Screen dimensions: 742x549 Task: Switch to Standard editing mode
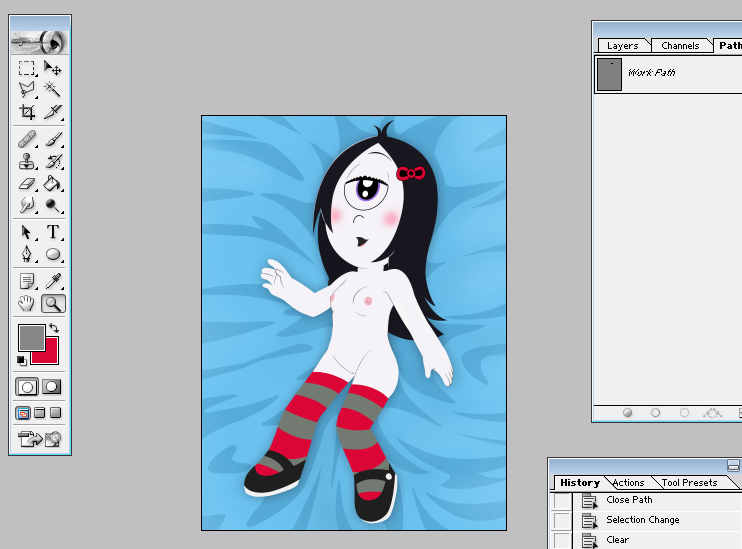click(x=27, y=386)
